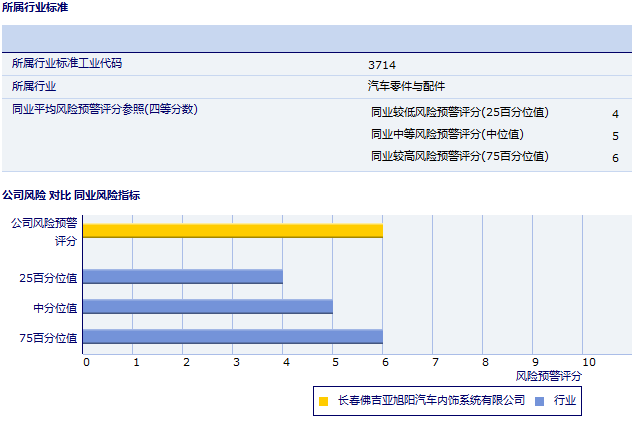Viewport: 644px width, 423px height.
Task: Select the blue 75百分位值 bar
Action: point(233,336)
